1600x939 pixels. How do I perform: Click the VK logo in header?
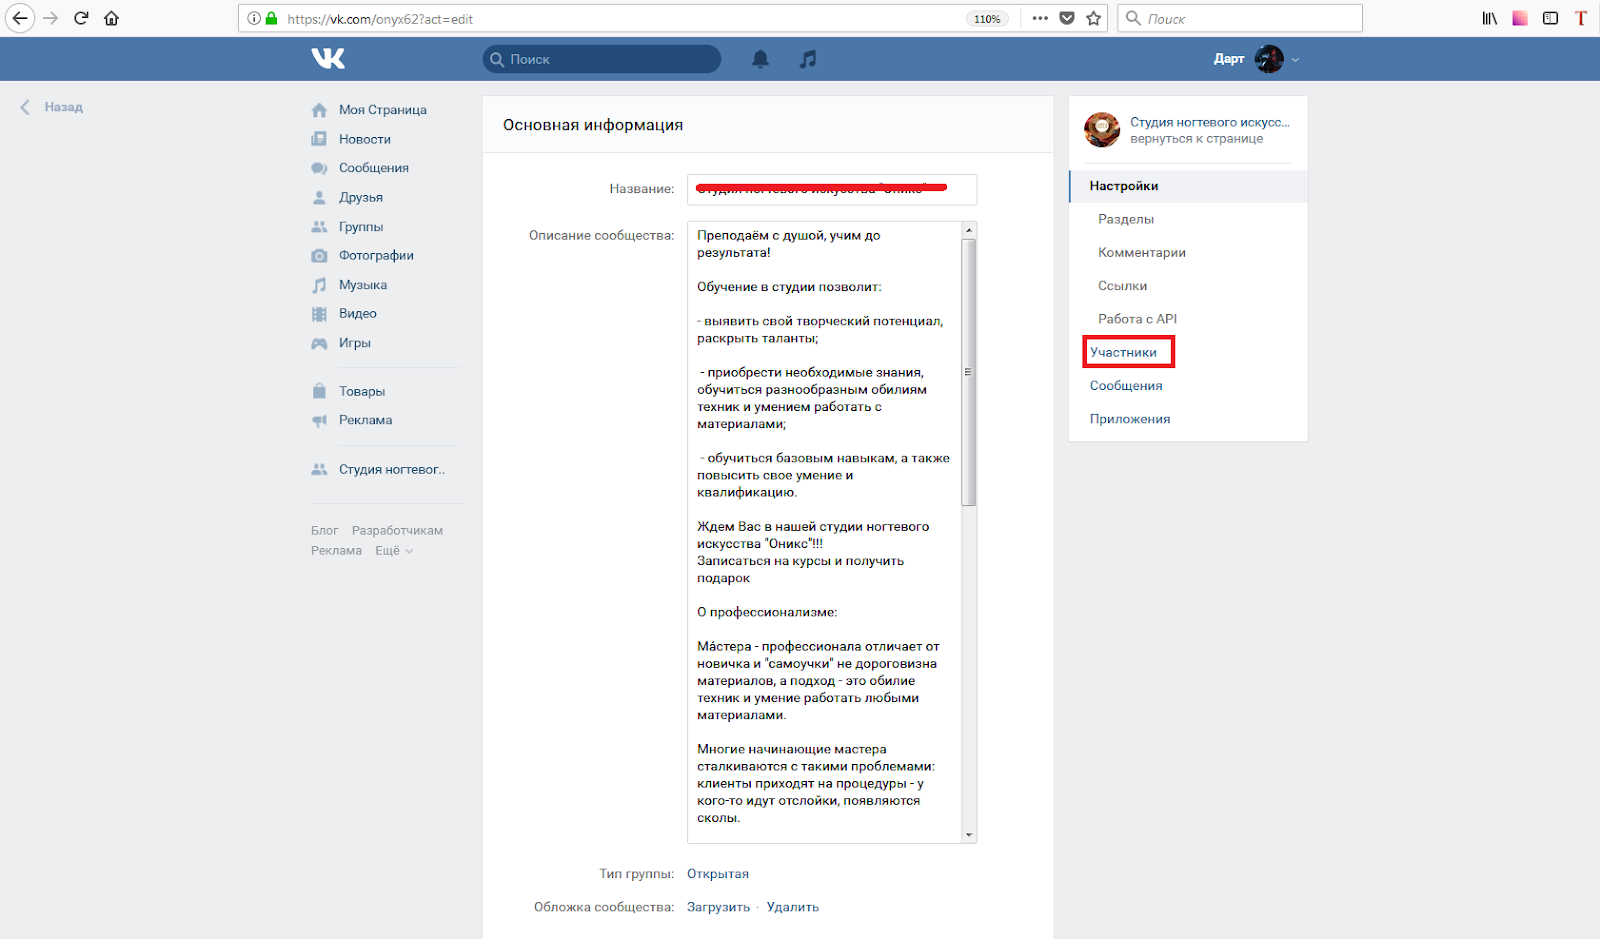pos(328,59)
